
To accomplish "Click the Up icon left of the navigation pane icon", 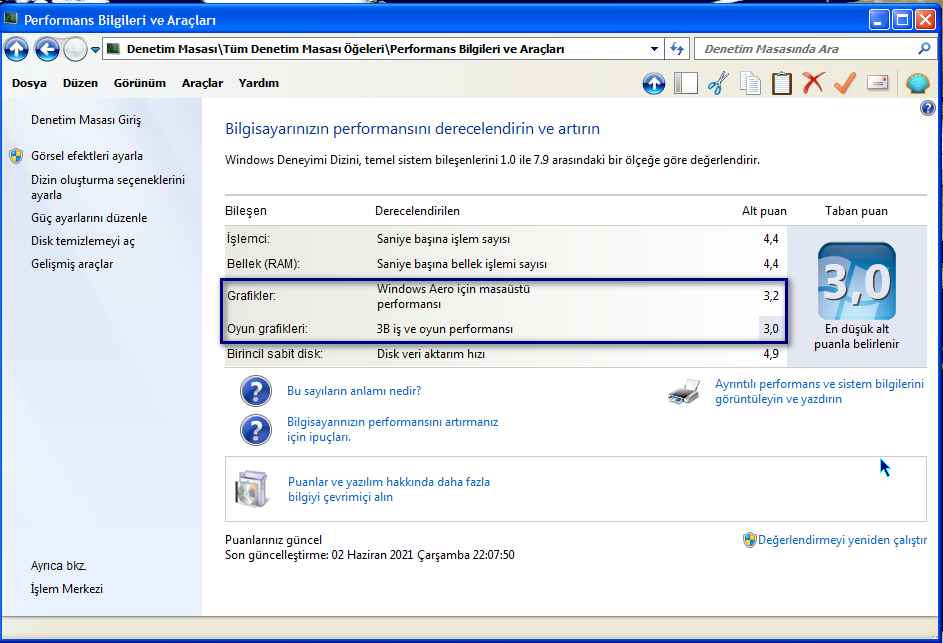I will (x=654, y=84).
